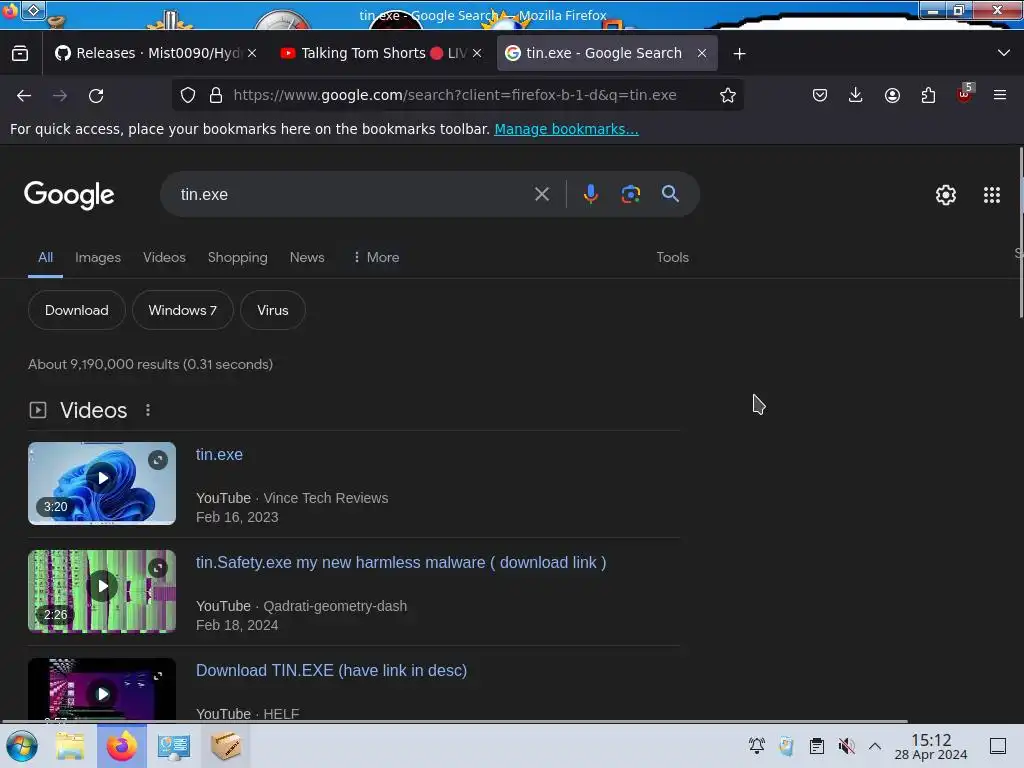
Task: Switch to News results
Action: [307, 257]
